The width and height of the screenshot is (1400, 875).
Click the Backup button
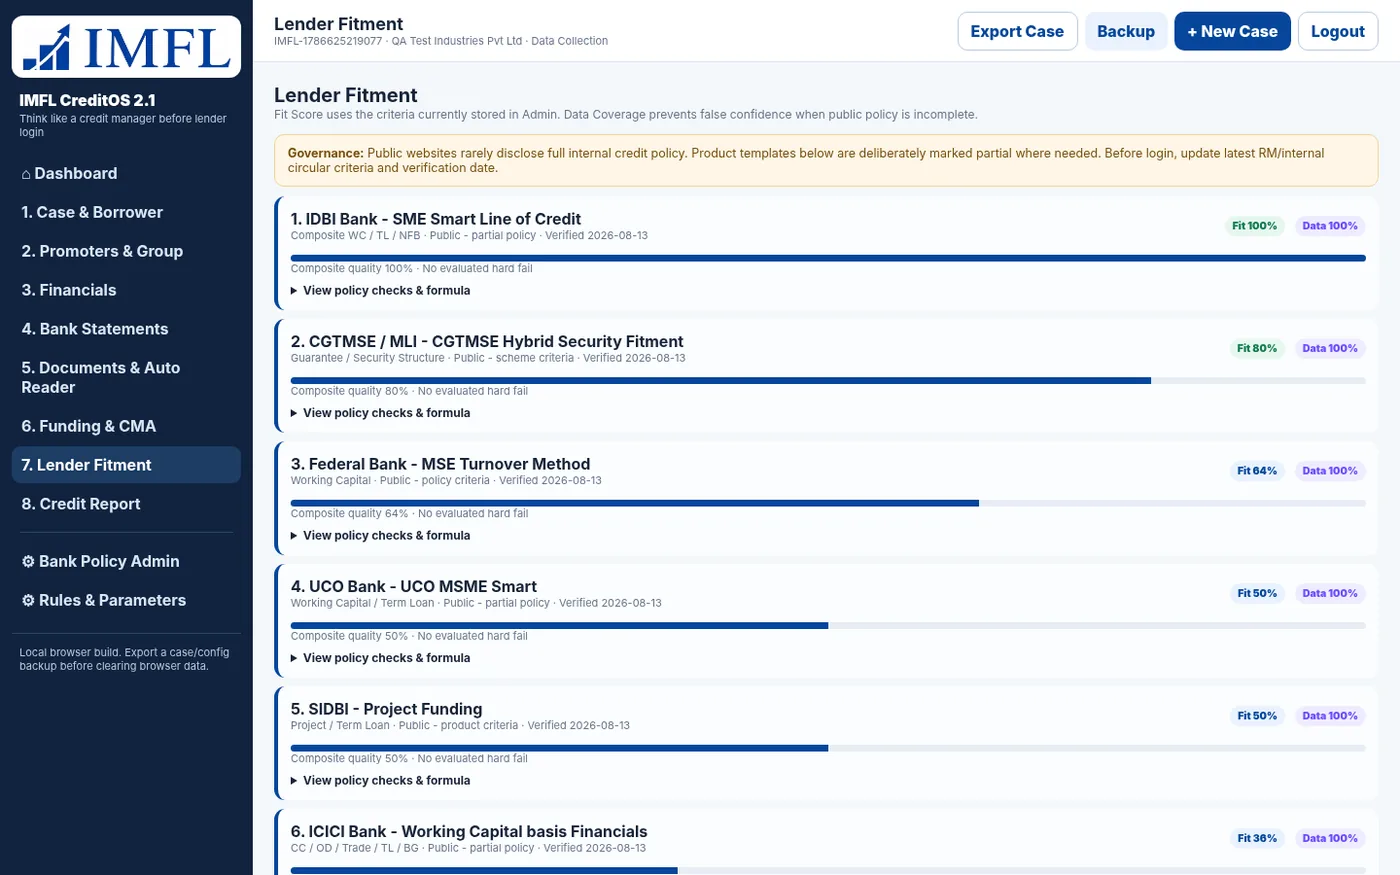coord(1126,31)
